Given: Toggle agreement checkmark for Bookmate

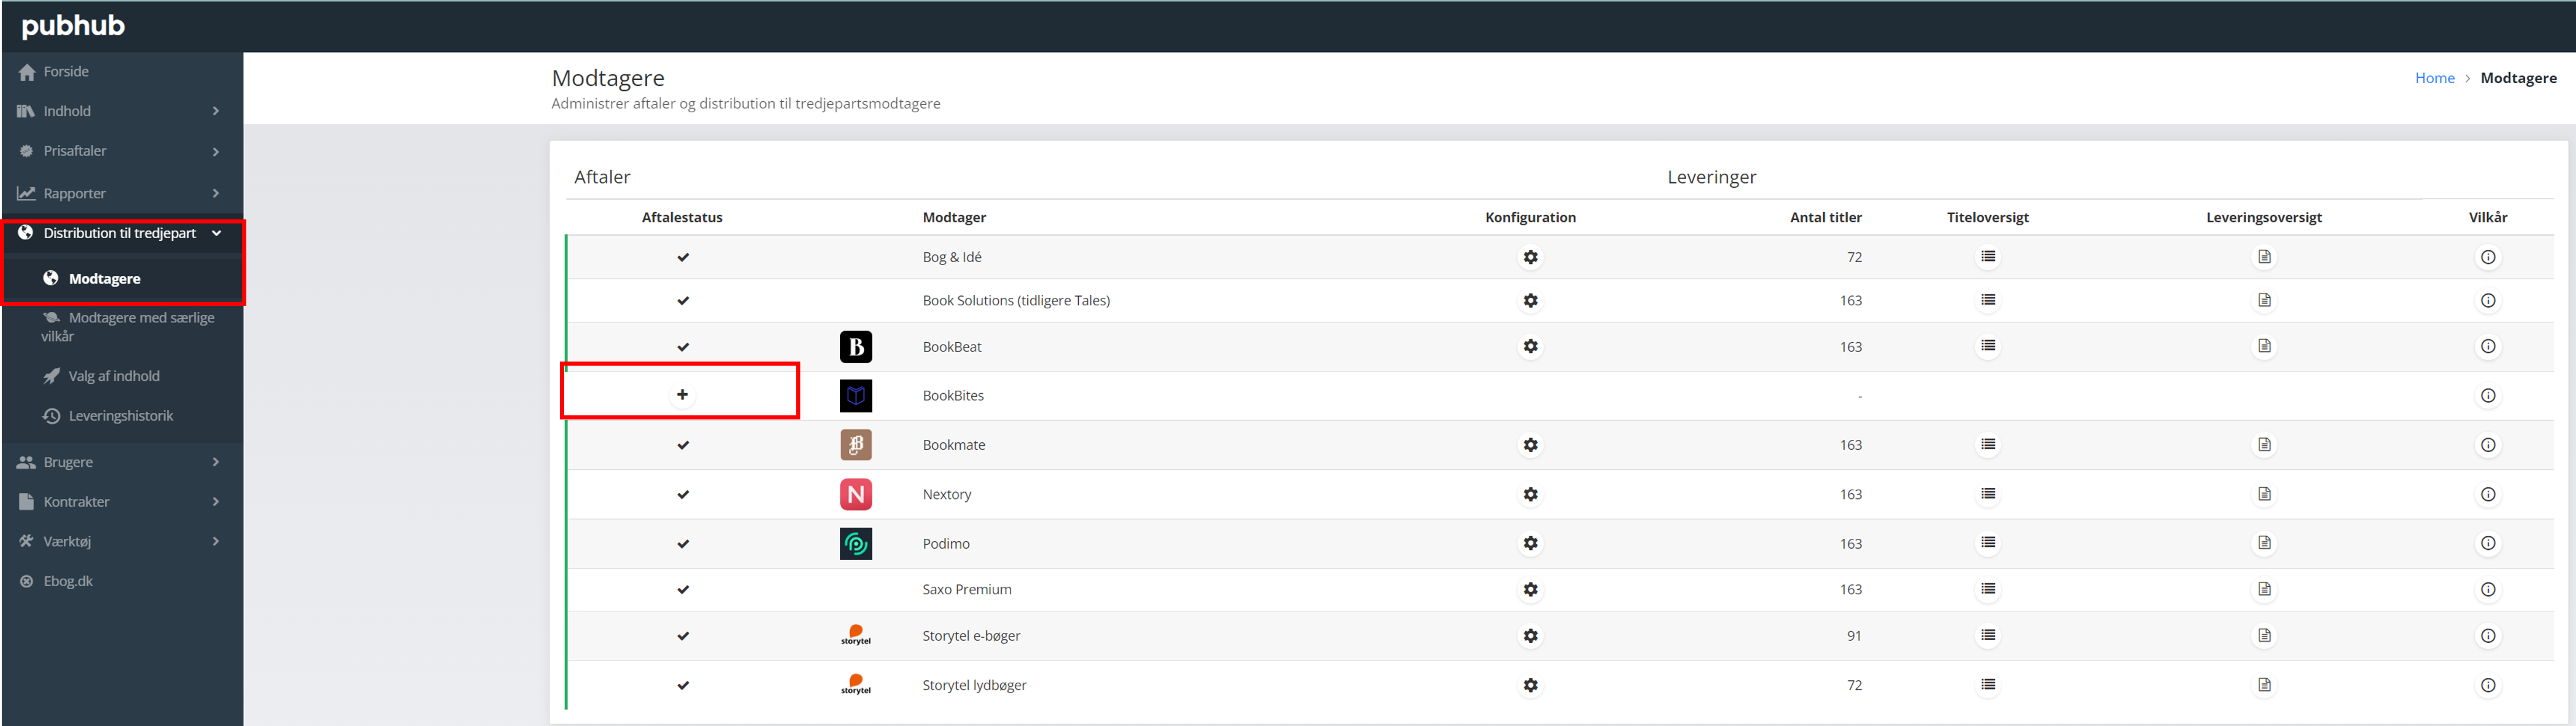Looking at the screenshot, I should pos(683,445).
